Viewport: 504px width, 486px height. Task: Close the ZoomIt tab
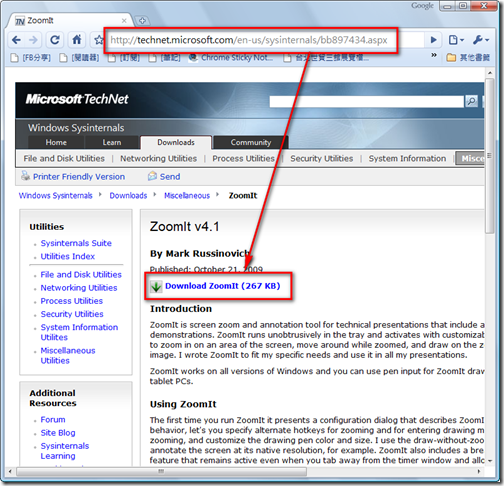click(124, 21)
